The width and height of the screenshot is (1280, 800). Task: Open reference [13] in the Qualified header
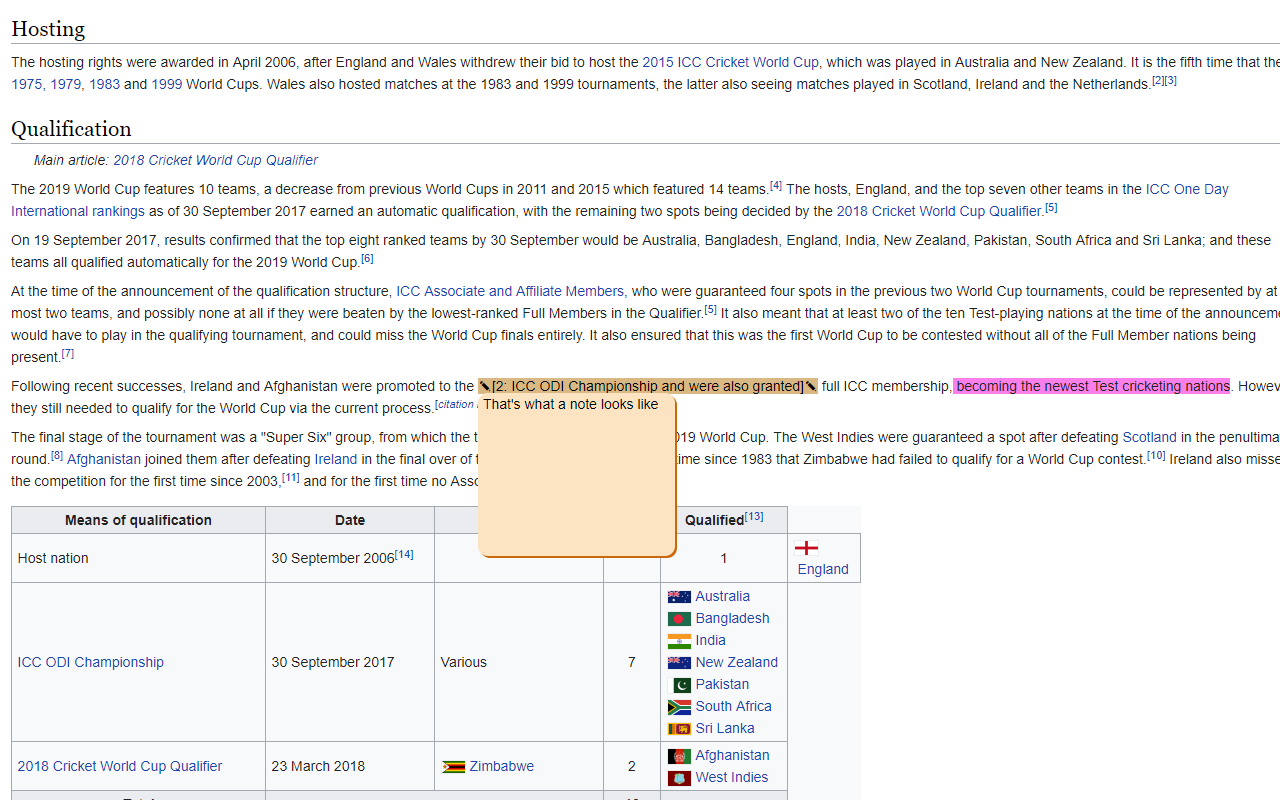754,516
